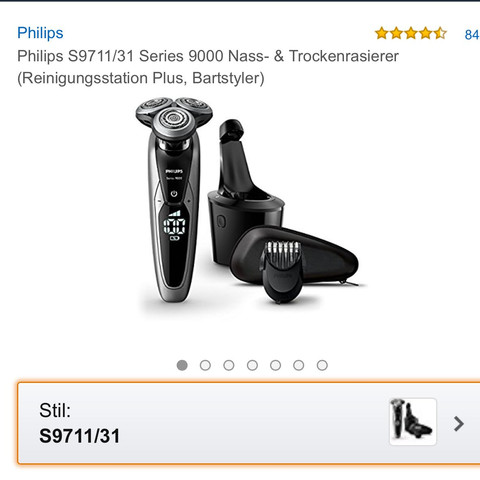Click the star rating icons
Screen dimensions: 480x480
coord(411,33)
